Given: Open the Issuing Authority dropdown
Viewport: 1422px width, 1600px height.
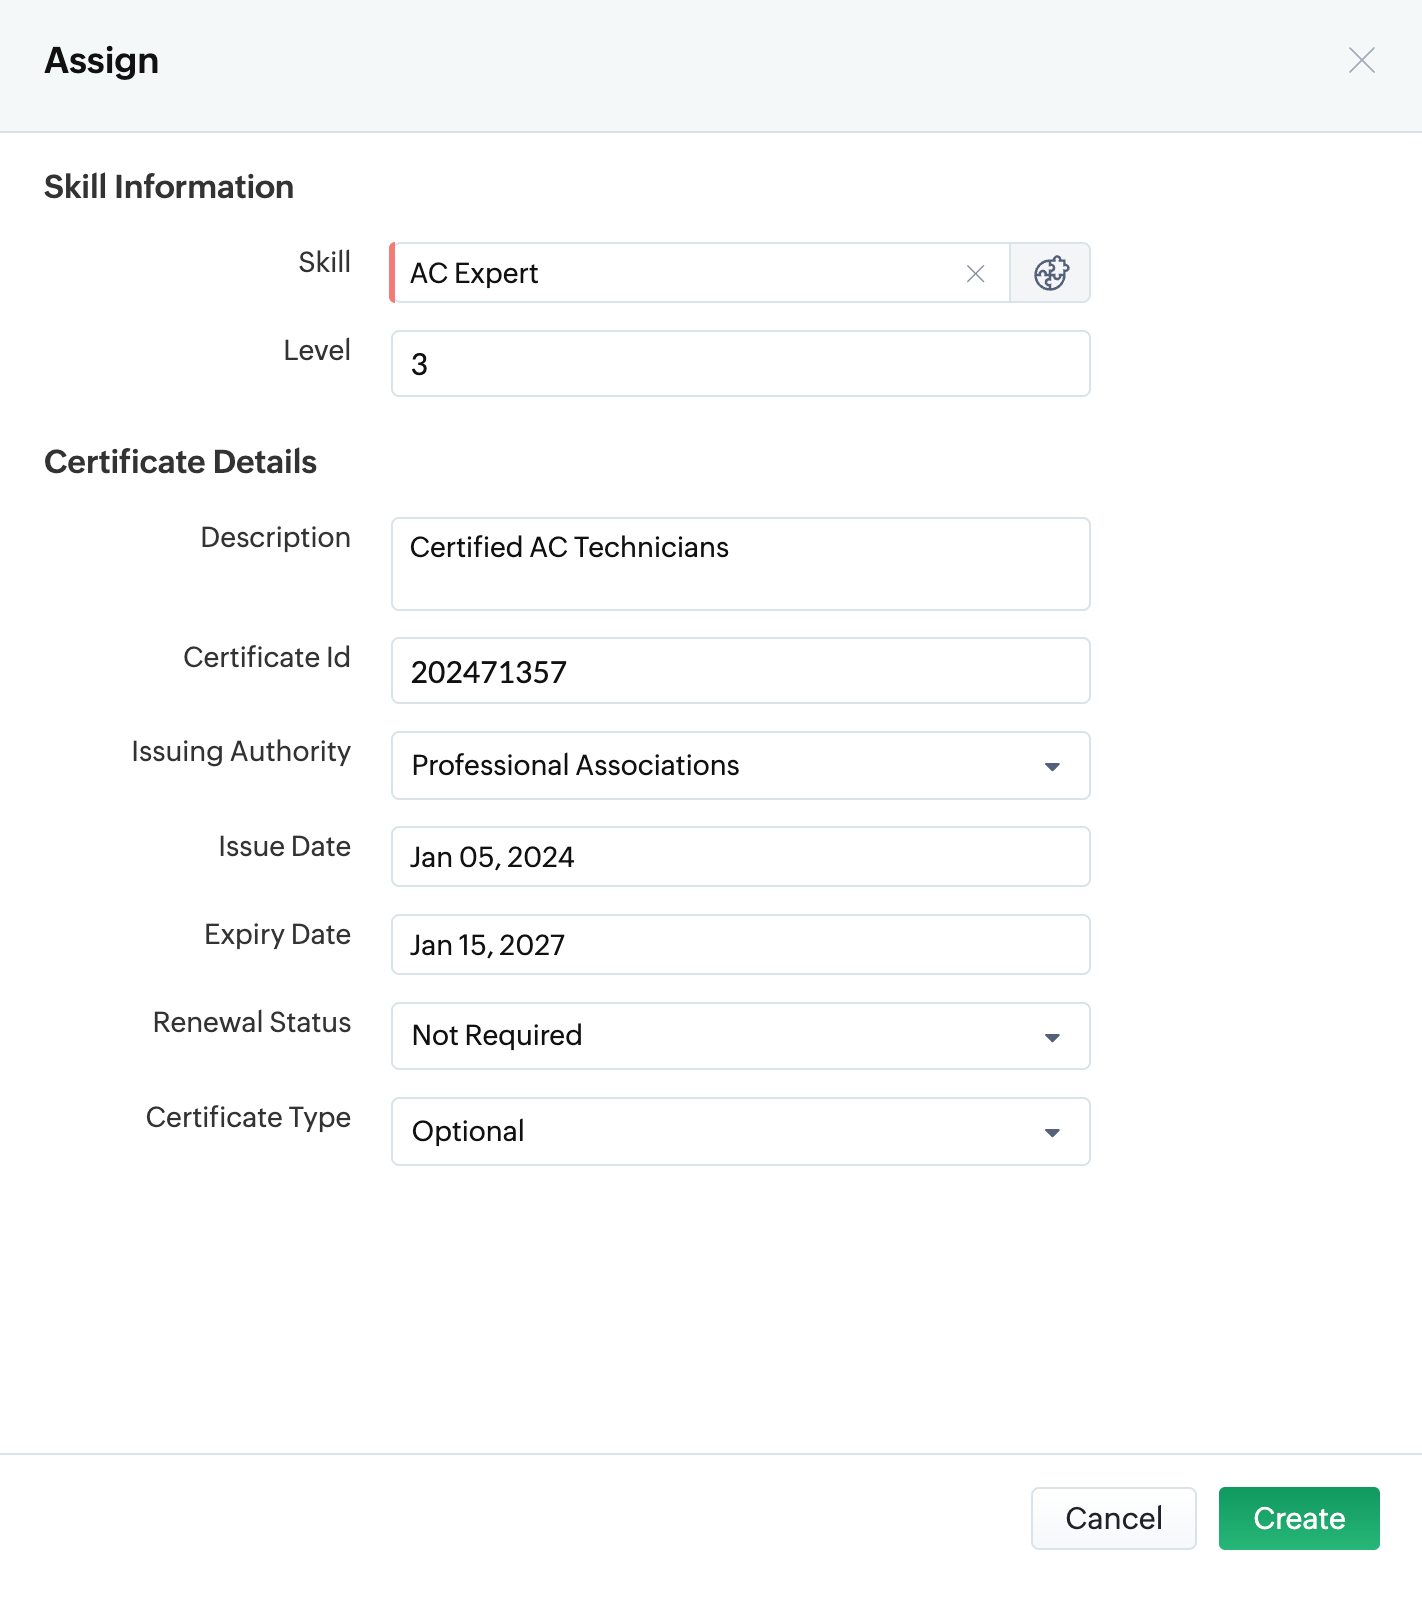Looking at the screenshot, I should pos(720,766).
